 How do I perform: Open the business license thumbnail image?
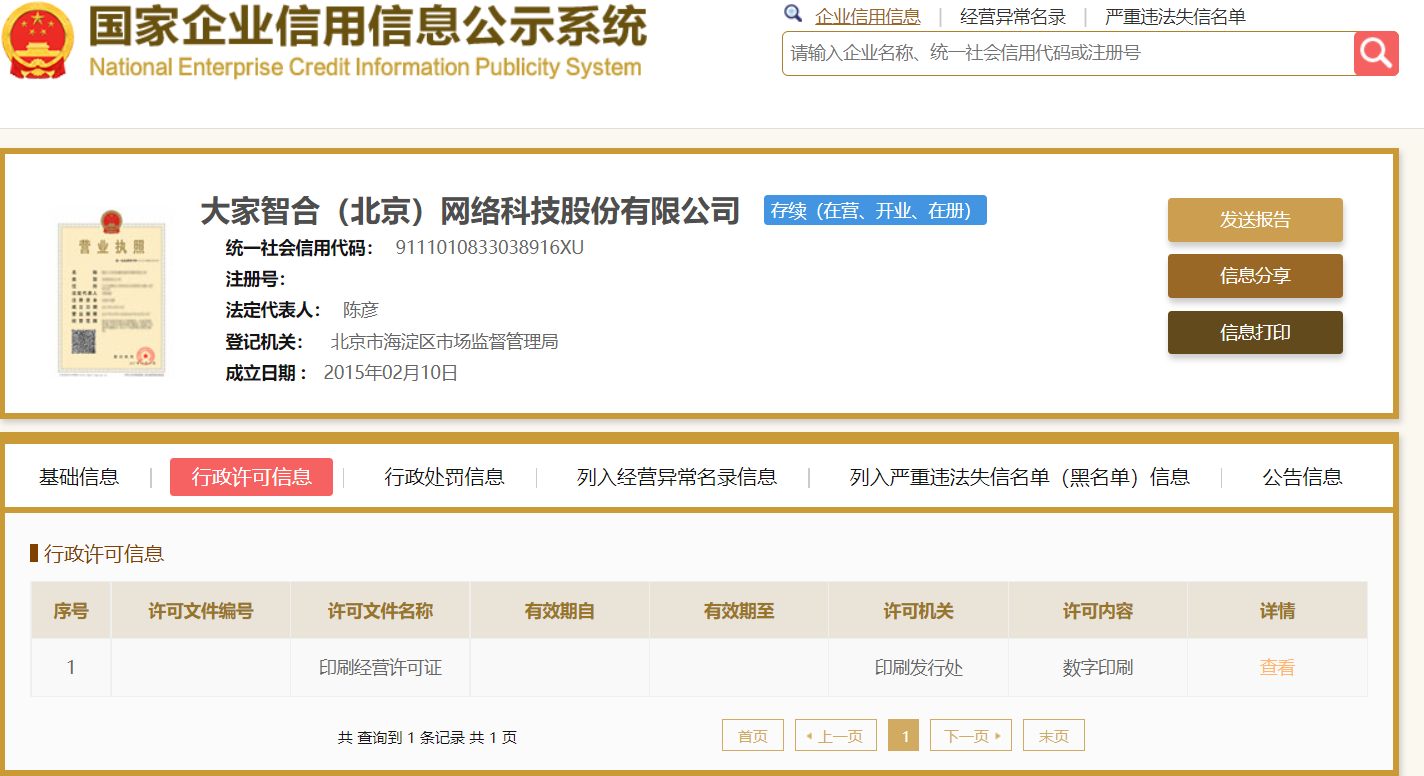110,294
